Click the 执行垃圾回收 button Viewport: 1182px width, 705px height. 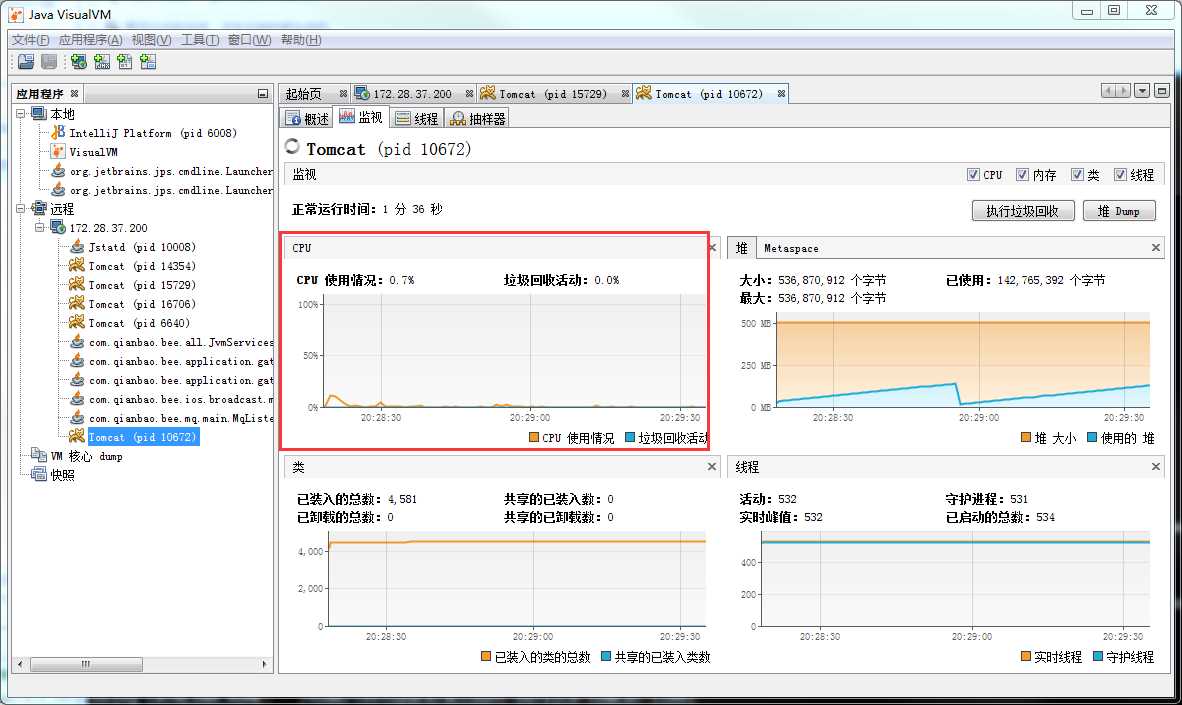coord(1022,211)
